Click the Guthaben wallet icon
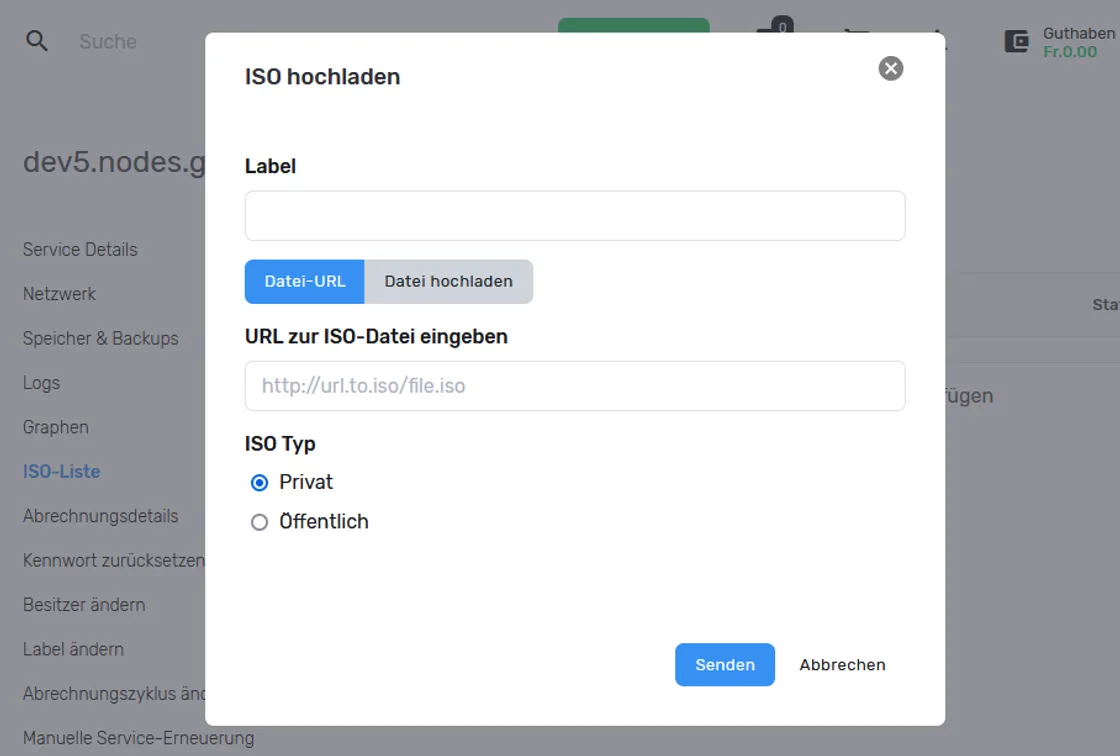The height and width of the screenshot is (756, 1120). [1016, 41]
